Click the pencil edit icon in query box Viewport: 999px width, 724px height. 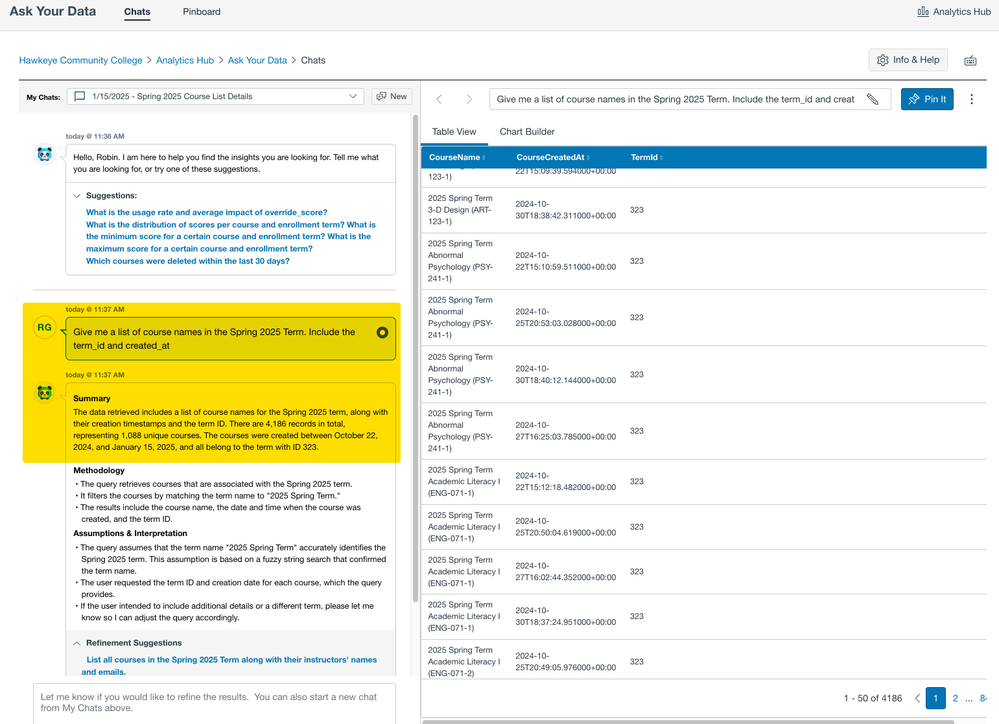click(x=873, y=99)
